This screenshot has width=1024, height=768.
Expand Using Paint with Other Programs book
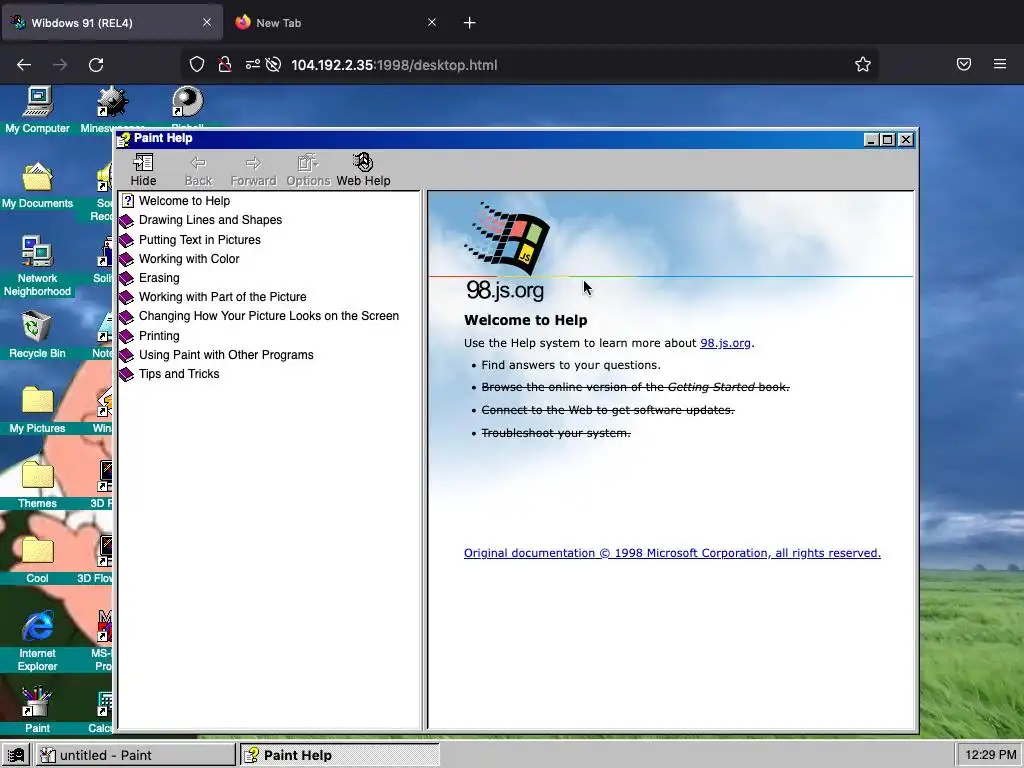click(126, 355)
